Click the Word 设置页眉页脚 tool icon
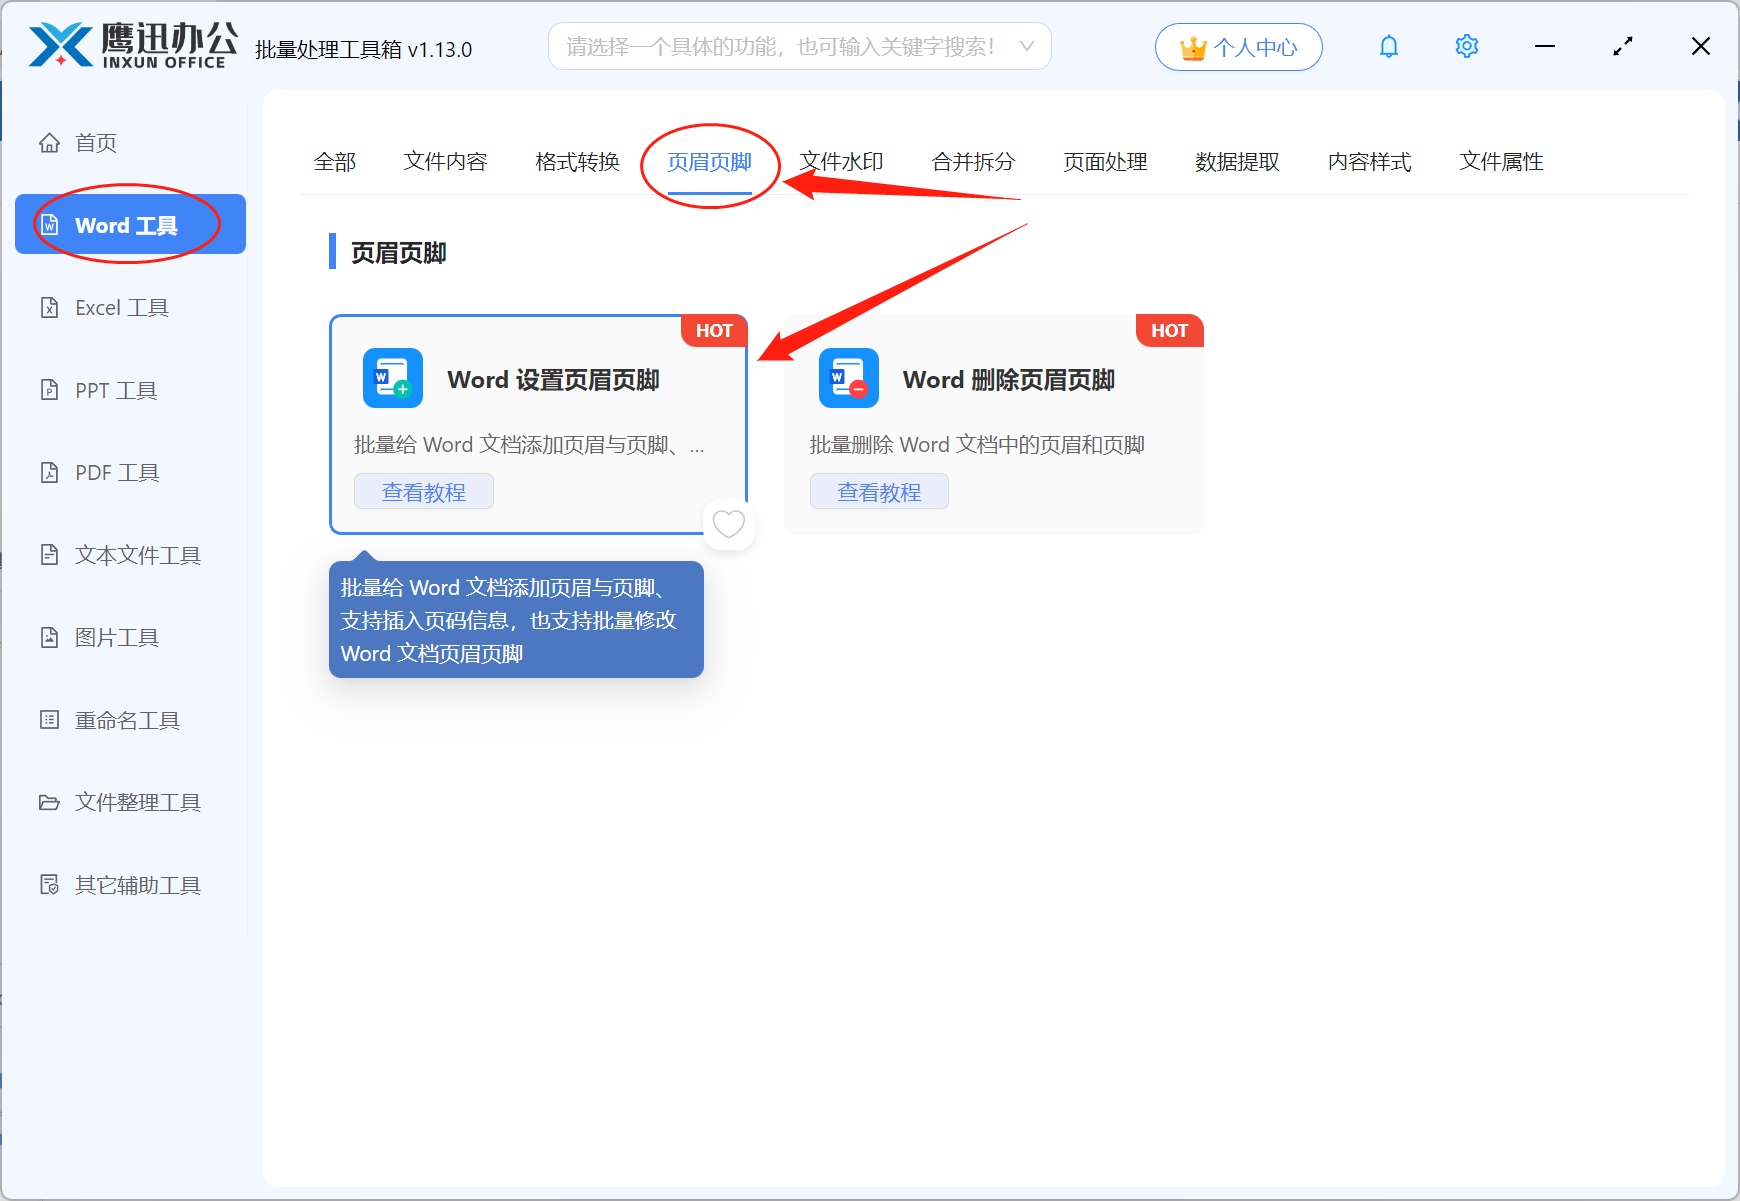 click(x=392, y=378)
